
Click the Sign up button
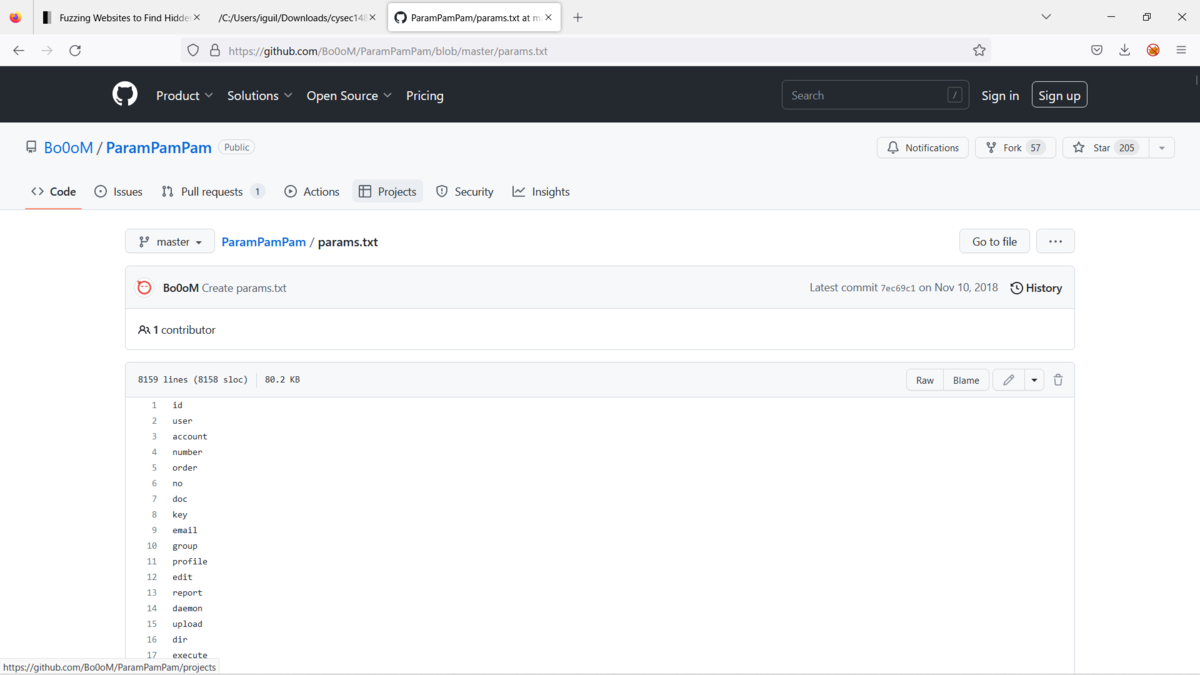coord(1059,95)
